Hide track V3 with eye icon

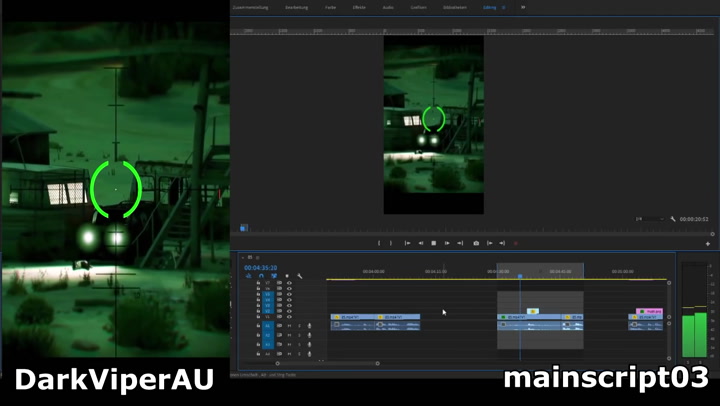pyautogui.click(x=289, y=305)
